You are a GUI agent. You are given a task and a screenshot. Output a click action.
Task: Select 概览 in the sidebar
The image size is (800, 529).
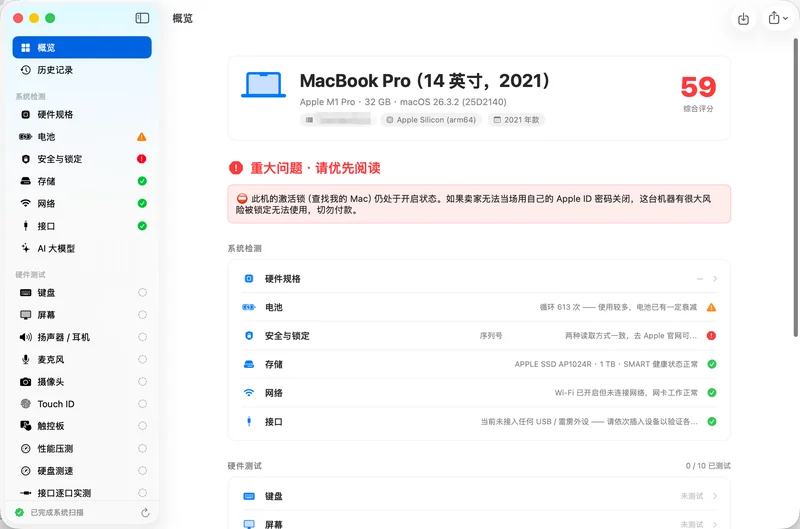pos(82,47)
